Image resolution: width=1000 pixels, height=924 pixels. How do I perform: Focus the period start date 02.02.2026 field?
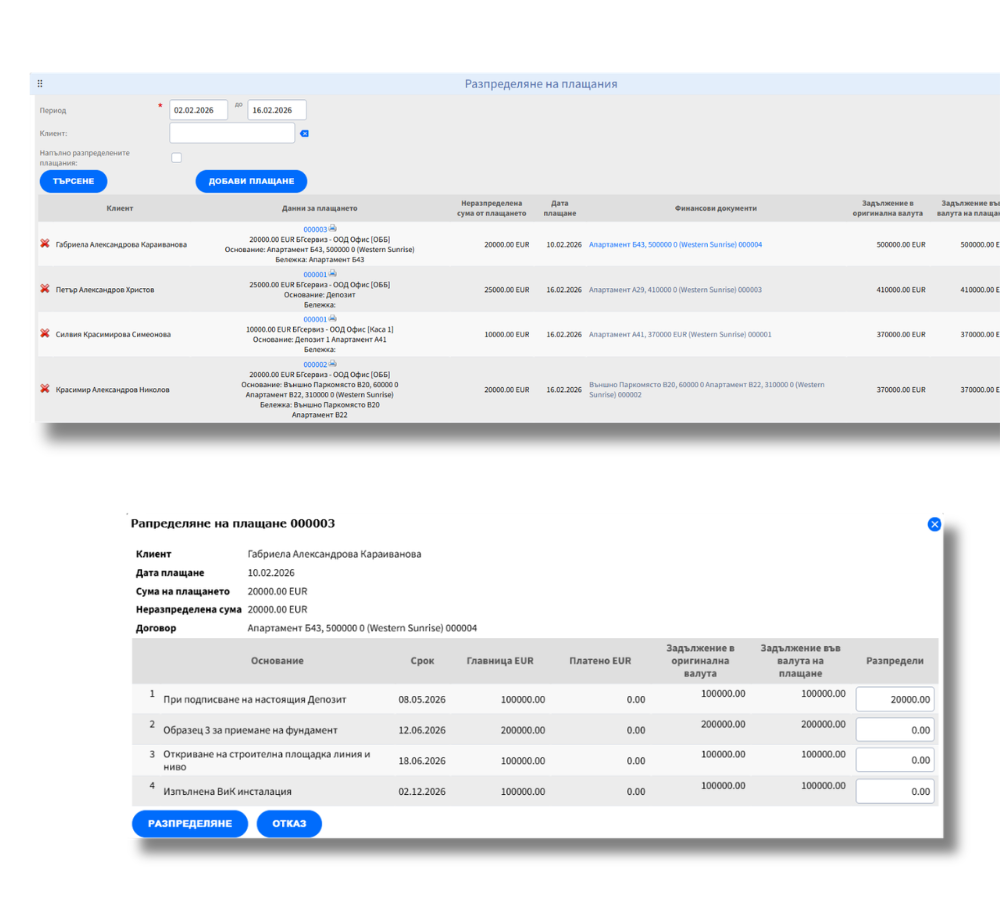pyautogui.click(x=199, y=110)
